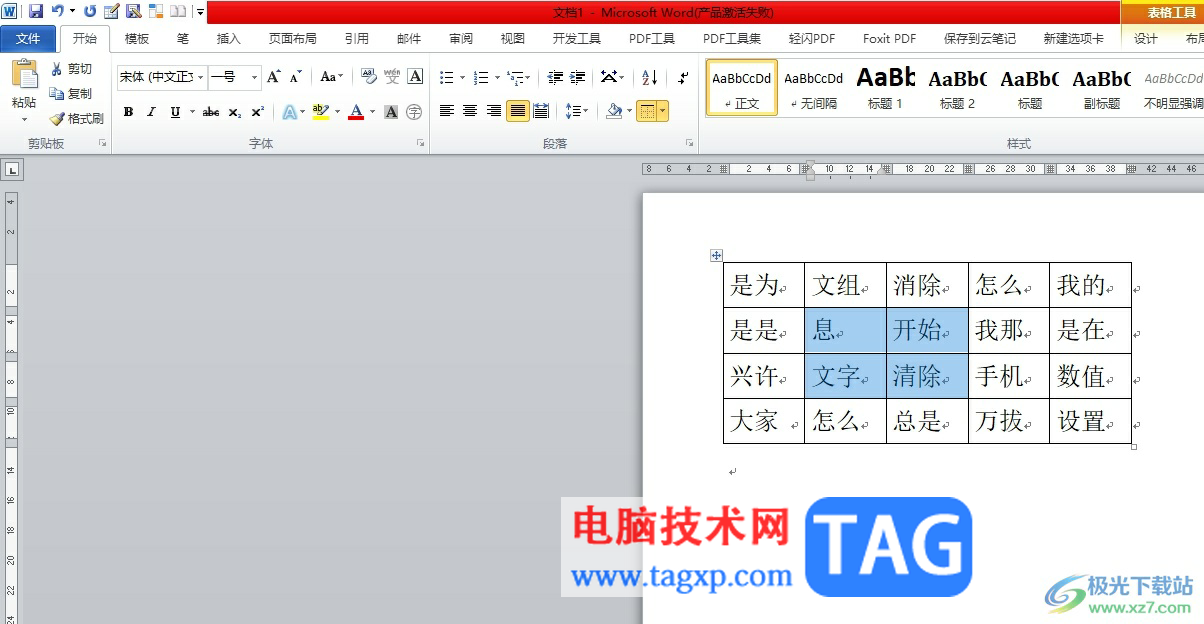Viewport: 1204px width, 624px height.
Task: Undo the last action
Action: click(57, 11)
